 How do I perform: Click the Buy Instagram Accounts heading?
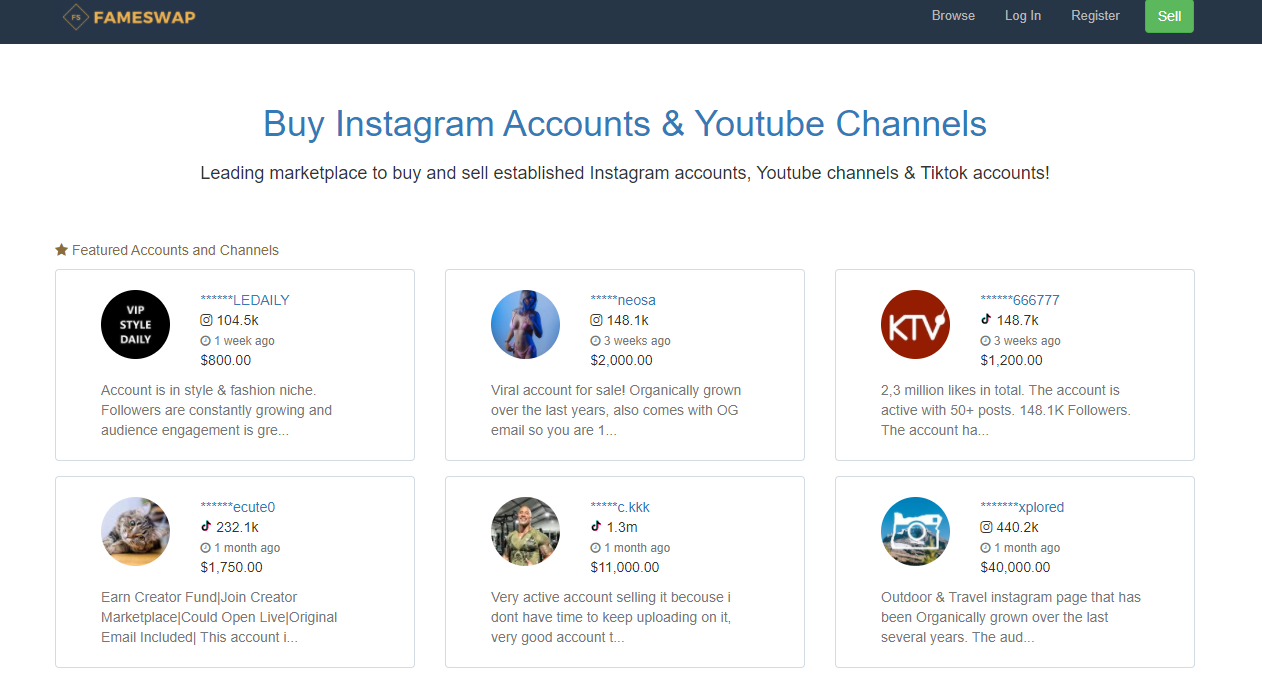point(625,124)
